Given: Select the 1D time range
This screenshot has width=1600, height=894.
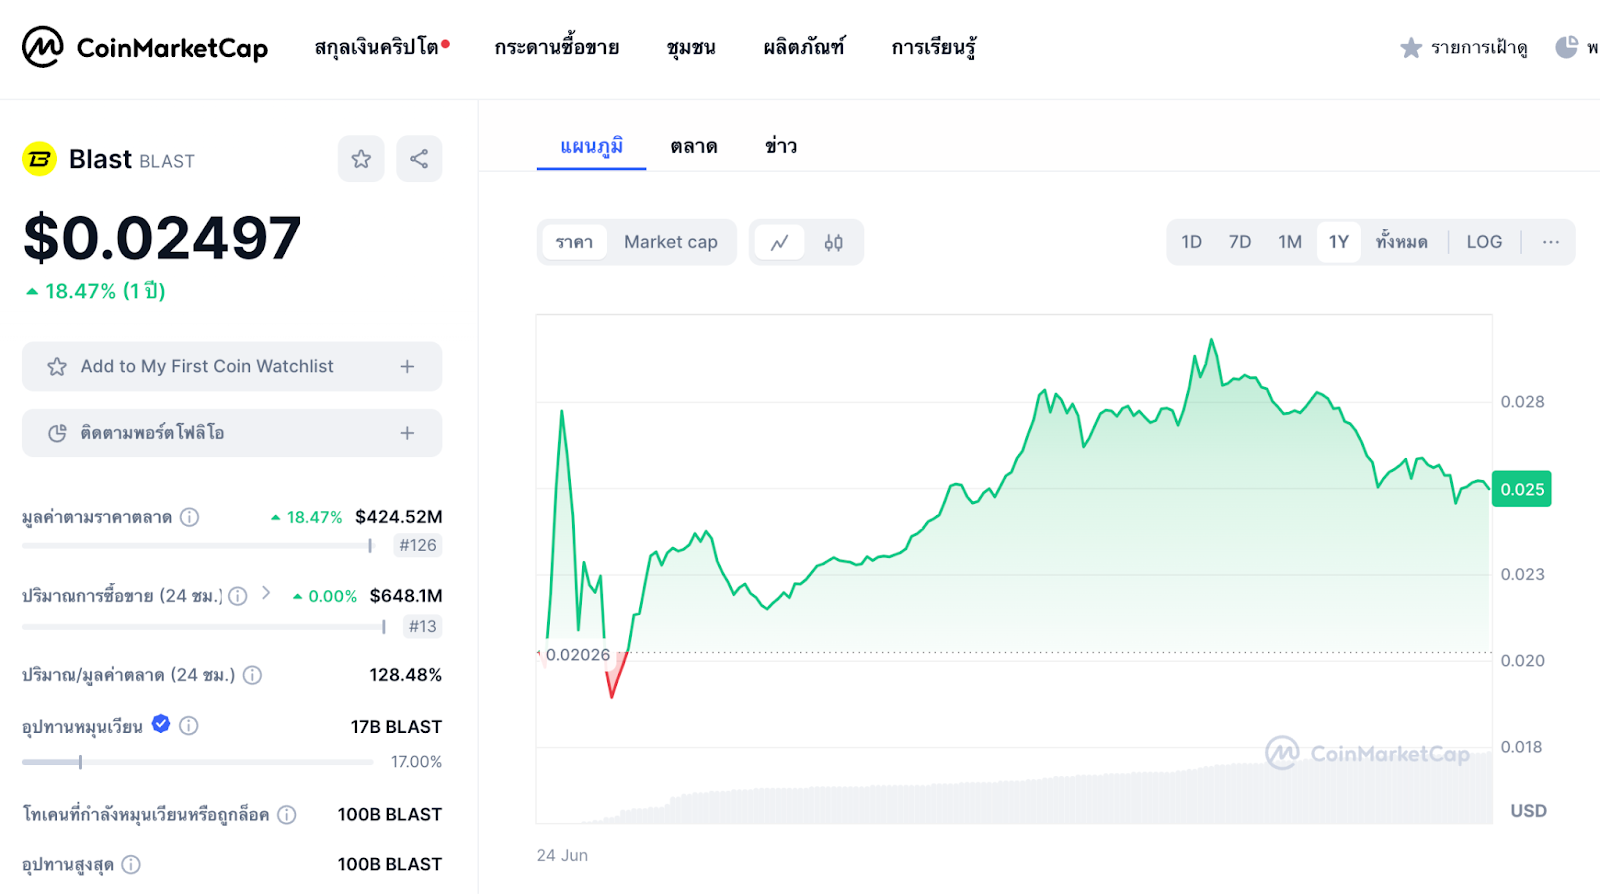Looking at the screenshot, I should pyautogui.click(x=1191, y=242).
